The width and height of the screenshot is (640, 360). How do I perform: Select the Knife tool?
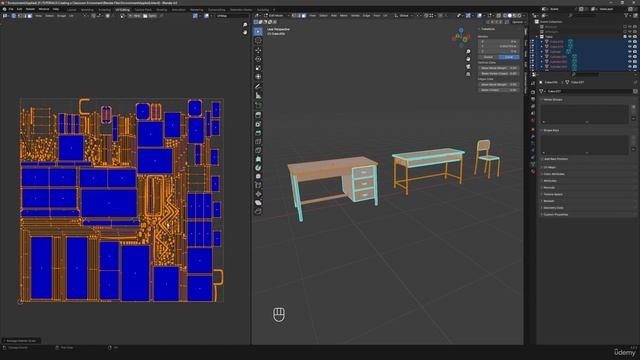[258, 150]
